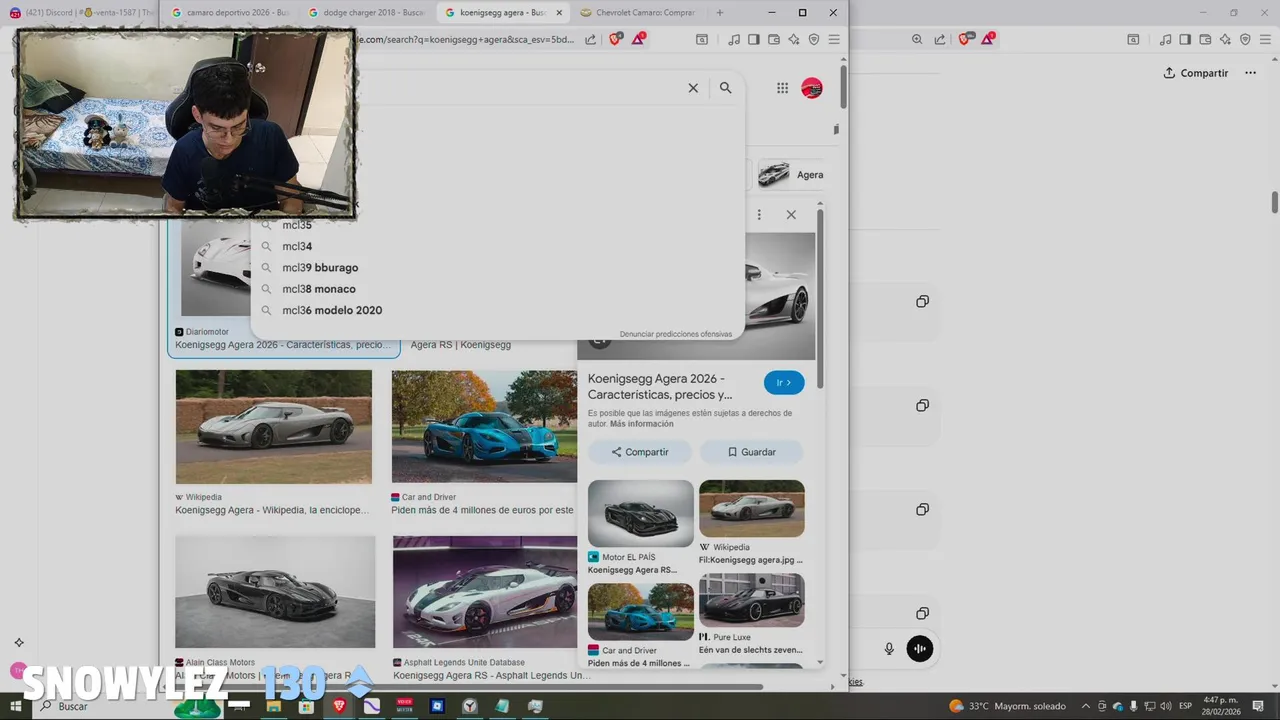The image size is (1280, 720).
Task: Open Brave Wallet in front window
Action: 773,39
